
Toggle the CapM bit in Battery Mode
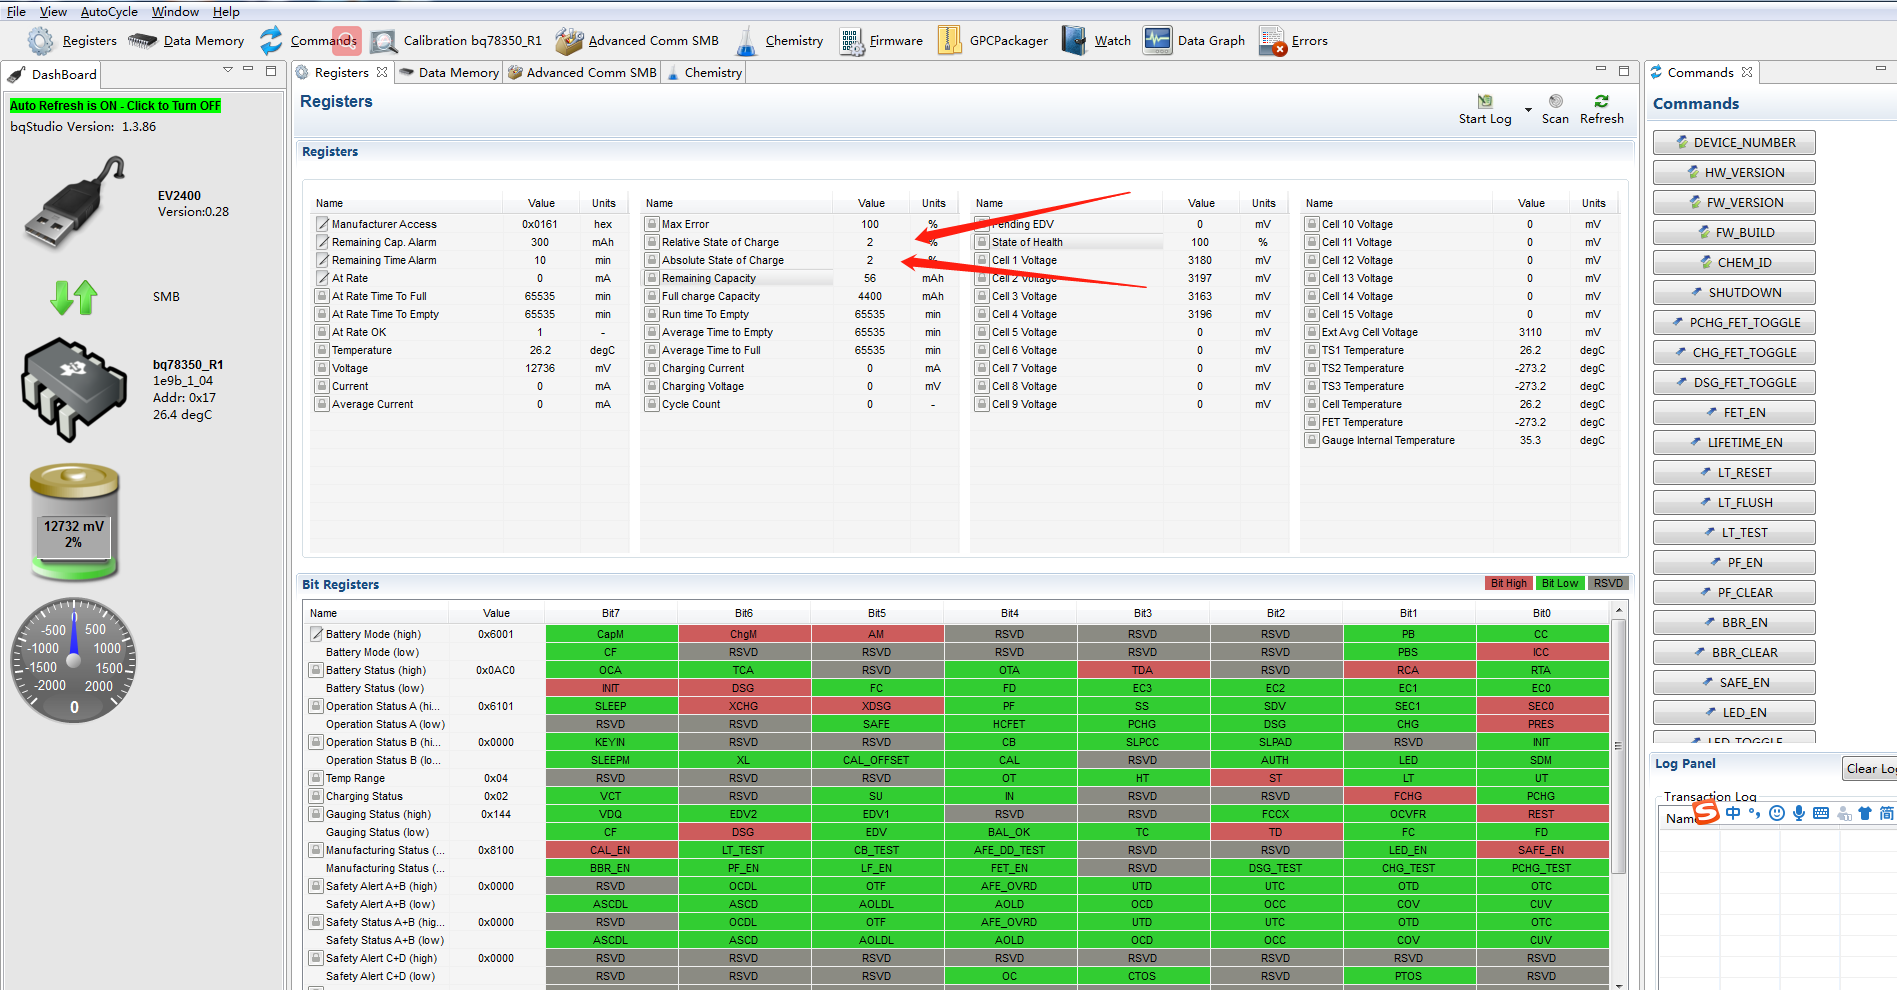[611, 634]
